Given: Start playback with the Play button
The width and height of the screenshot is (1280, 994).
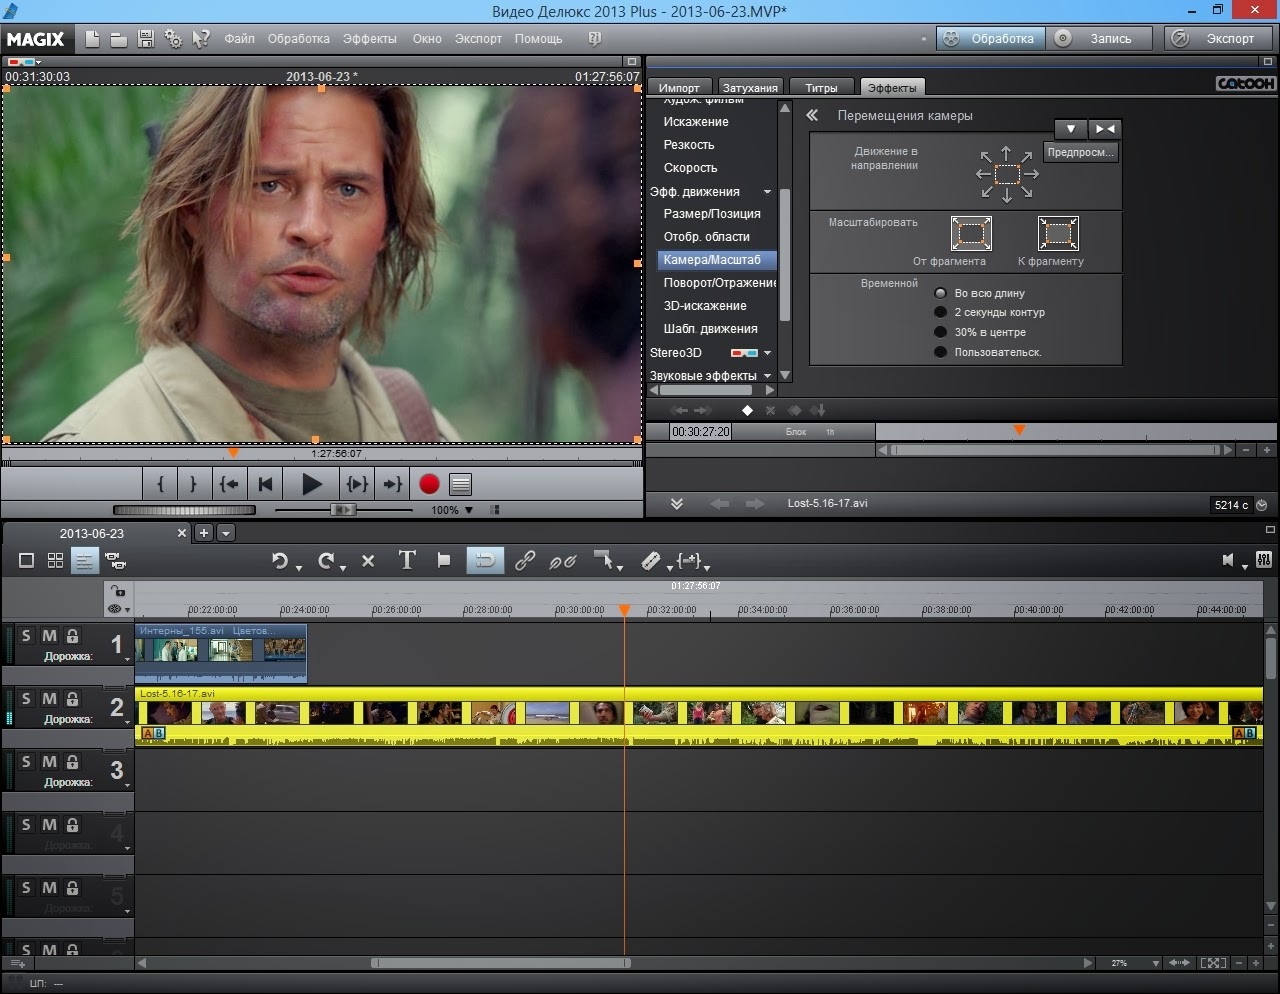Looking at the screenshot, I should (311, 484).
